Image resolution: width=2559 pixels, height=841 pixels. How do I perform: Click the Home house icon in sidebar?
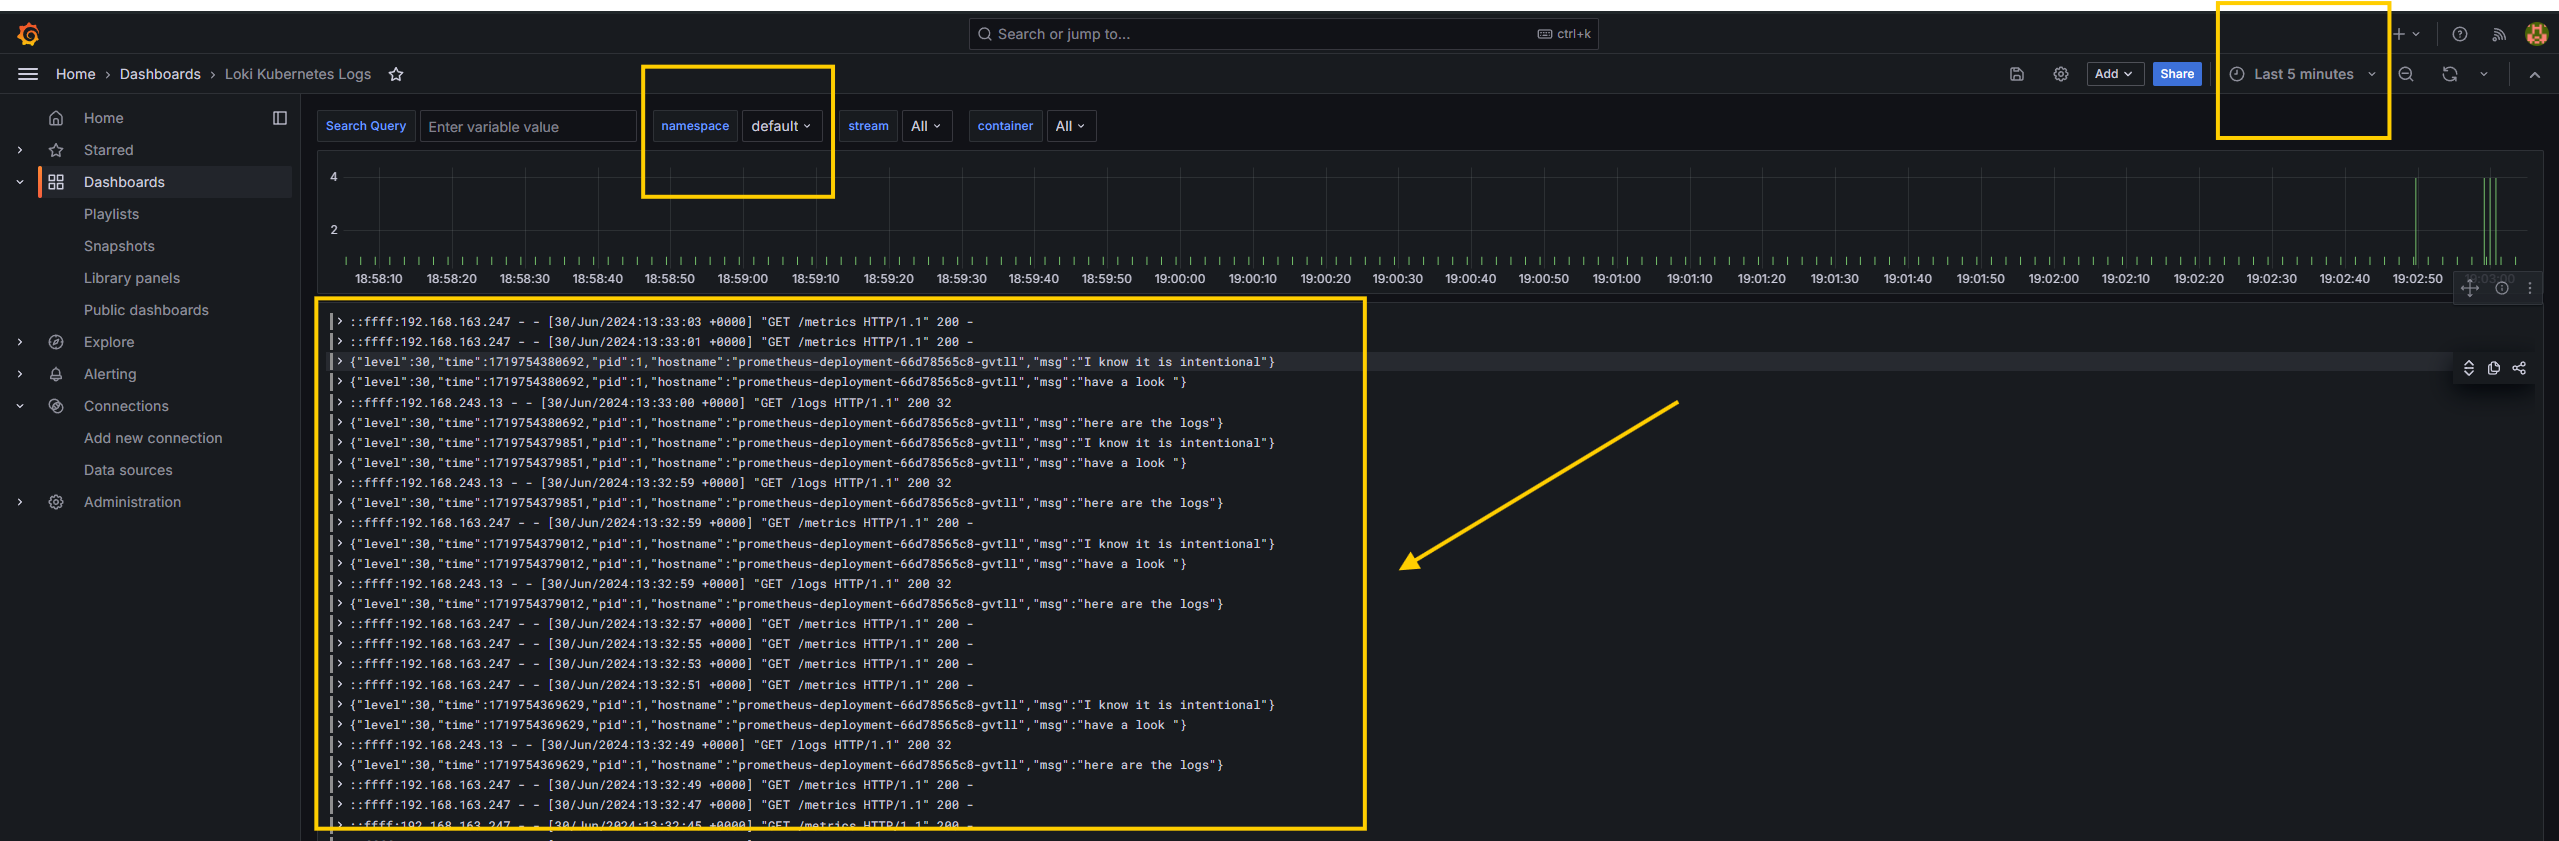tap(56, 118)
